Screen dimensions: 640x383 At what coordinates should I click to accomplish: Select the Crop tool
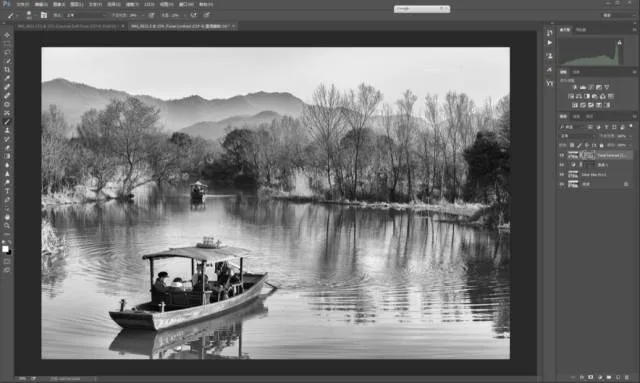tap(7, 69)
